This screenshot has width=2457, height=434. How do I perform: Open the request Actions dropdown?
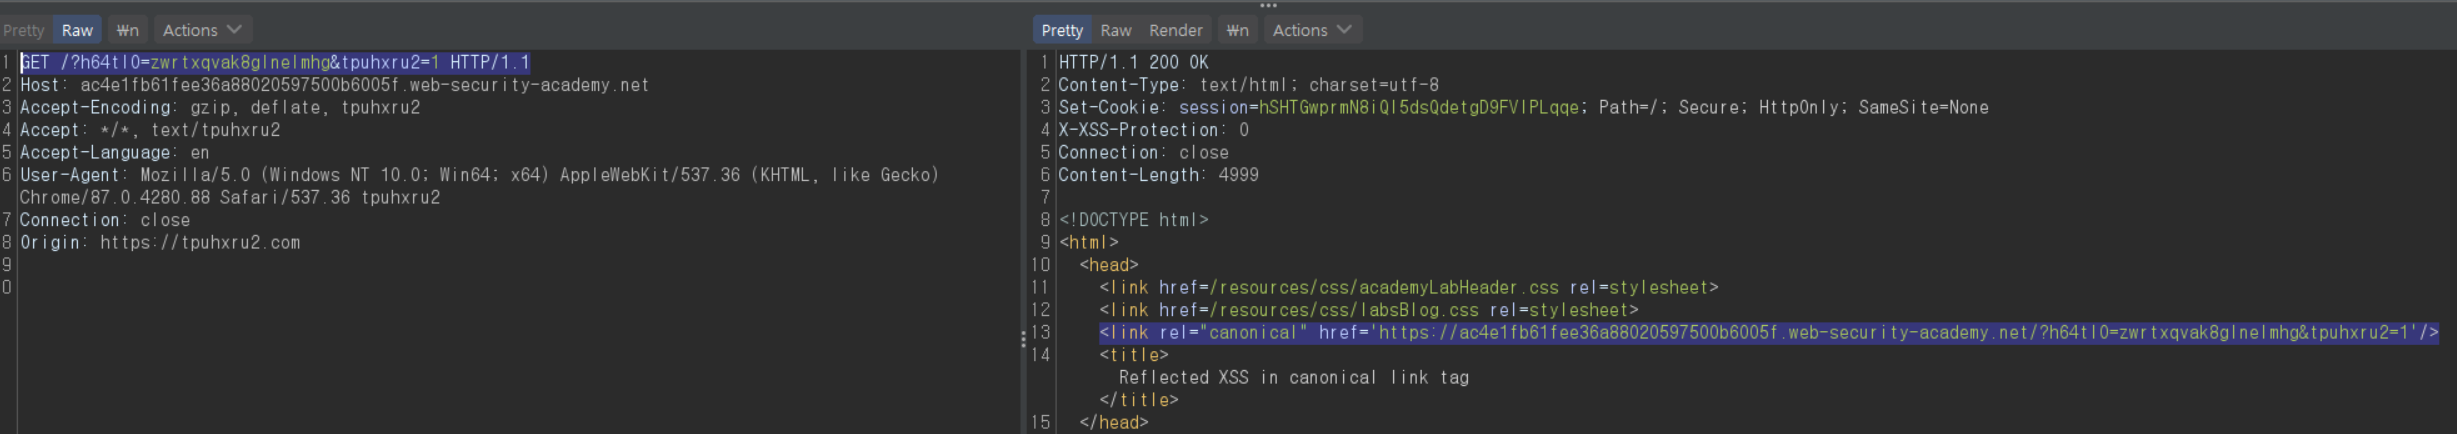coord(201,30)
